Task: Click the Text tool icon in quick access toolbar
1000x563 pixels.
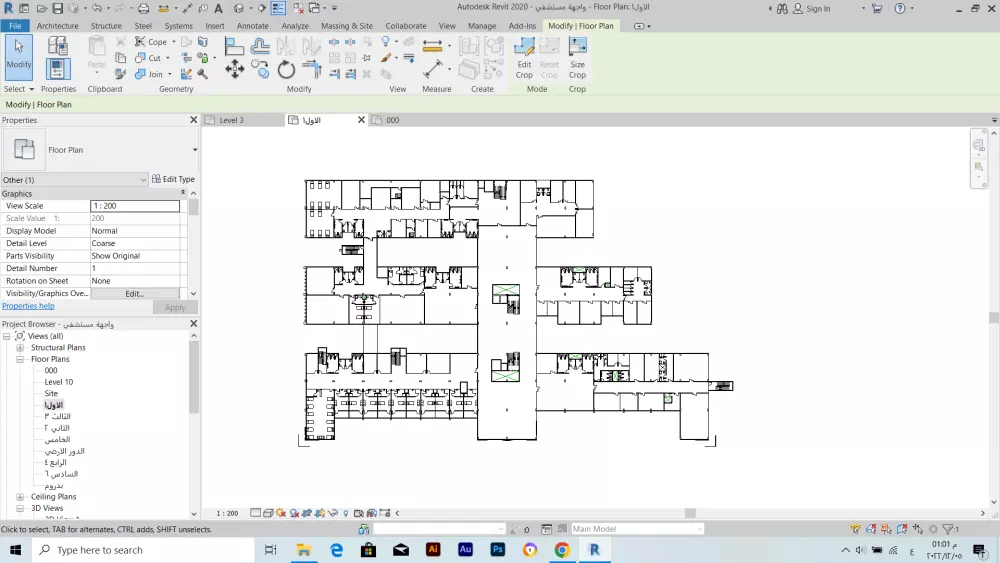Action: click(x=218, y=8)
